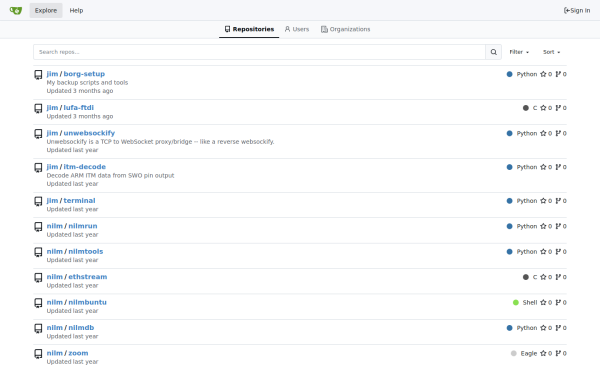Open the nilmbuntu repository link

88,302
